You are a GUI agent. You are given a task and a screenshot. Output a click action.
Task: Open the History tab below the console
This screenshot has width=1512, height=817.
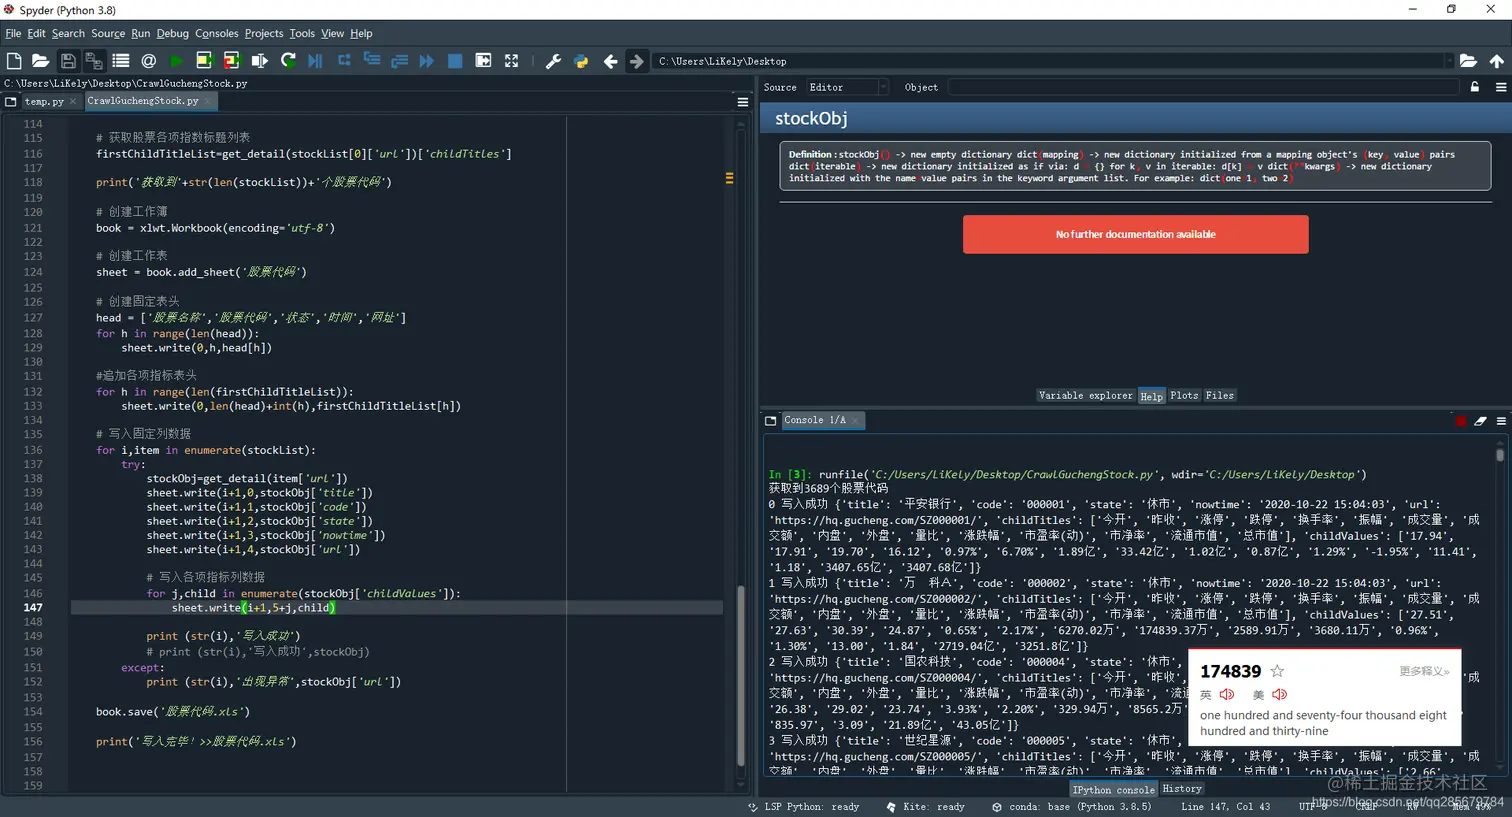[1181, 789]
